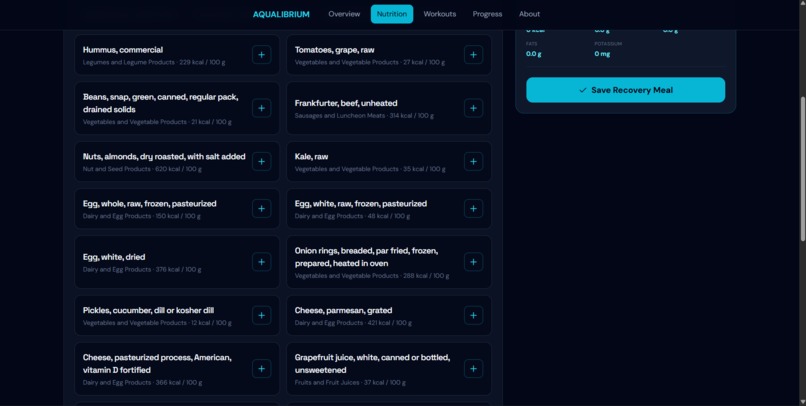The image size is (806, 406).
Task: Add dill Pickles, cucumber with plus icon
Action: [261, 316]
